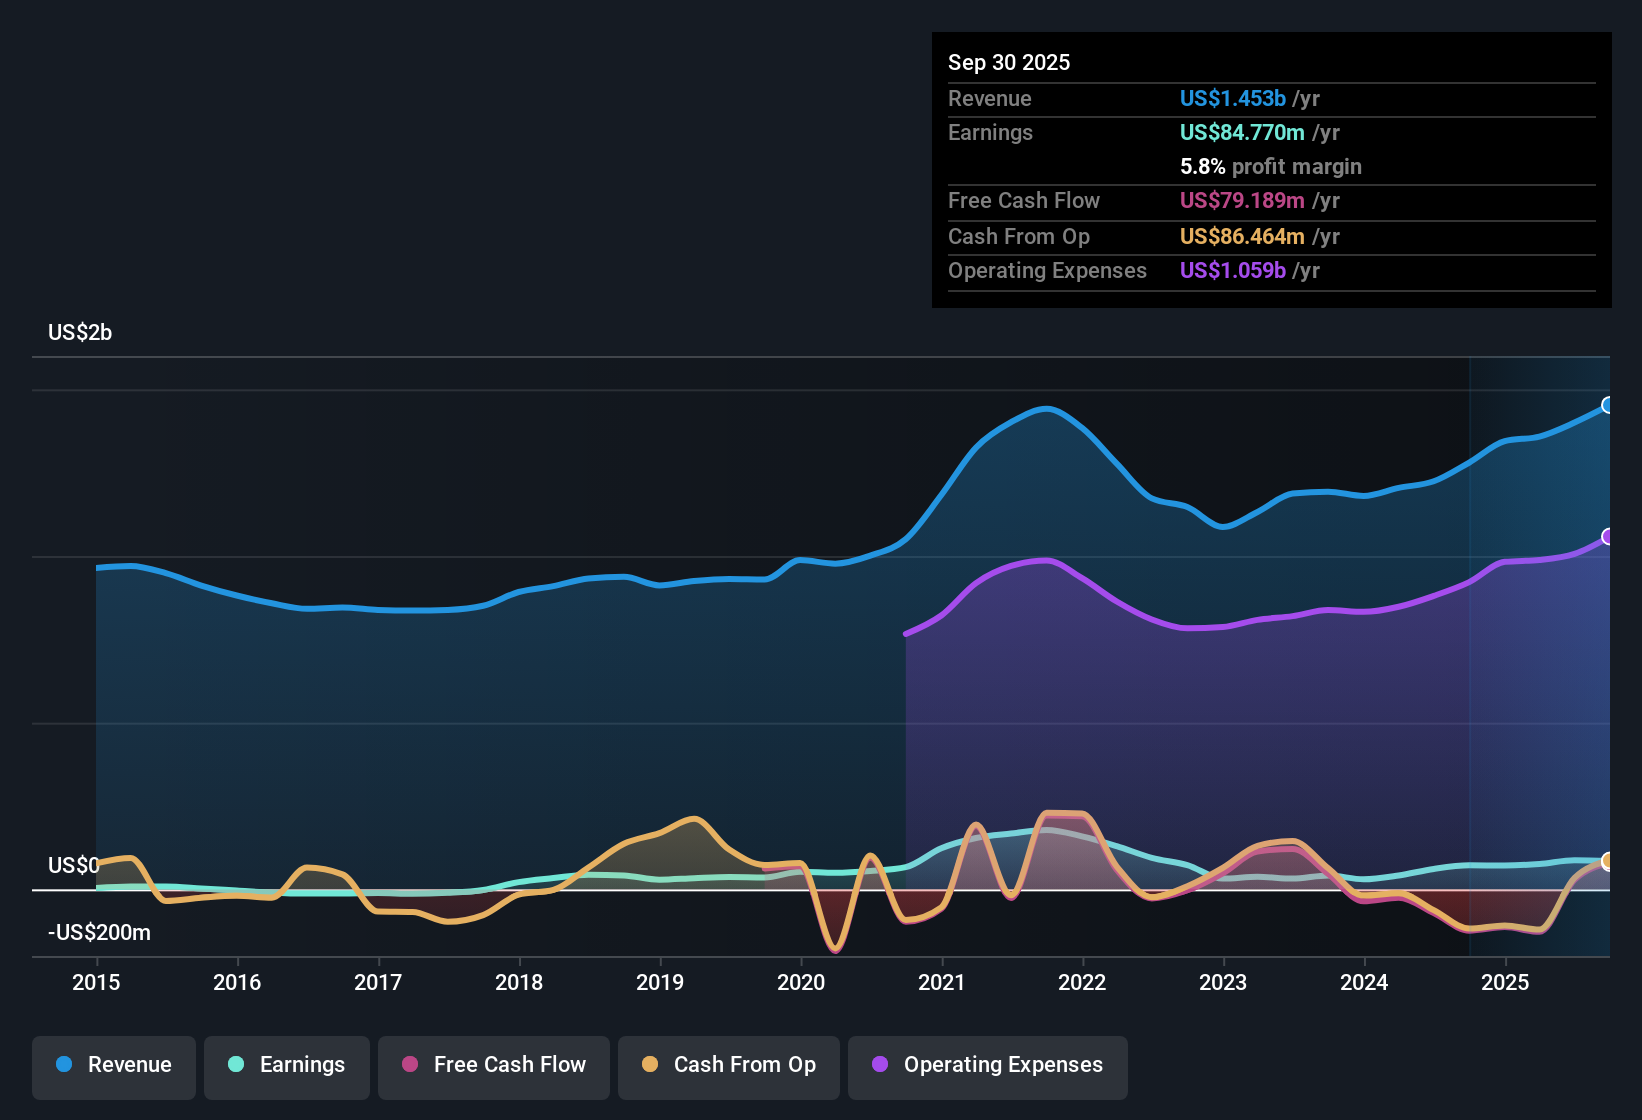Collapse the Cash From Op legend entry

click(728, 1065)
